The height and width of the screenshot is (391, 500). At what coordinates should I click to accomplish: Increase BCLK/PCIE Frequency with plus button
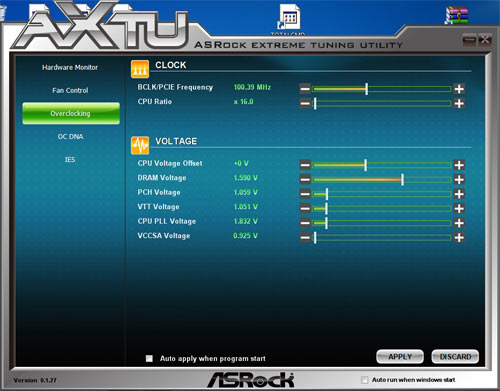tap(459, 89)
